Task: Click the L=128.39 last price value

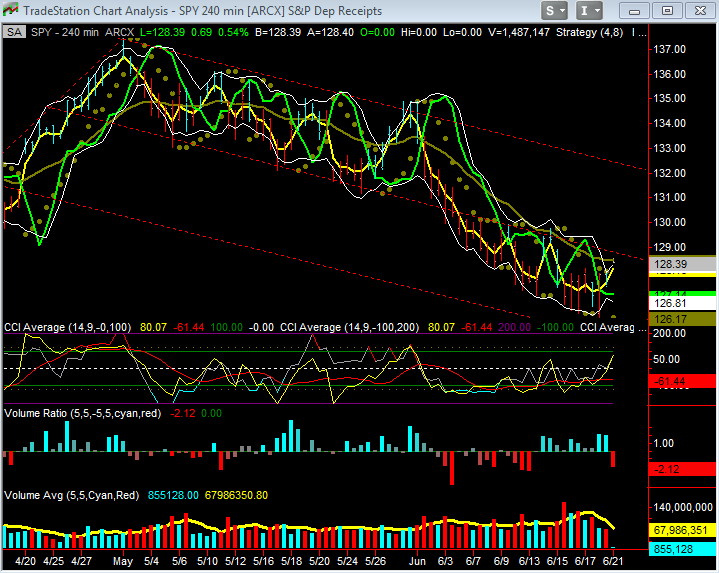Action: [162, 33]
